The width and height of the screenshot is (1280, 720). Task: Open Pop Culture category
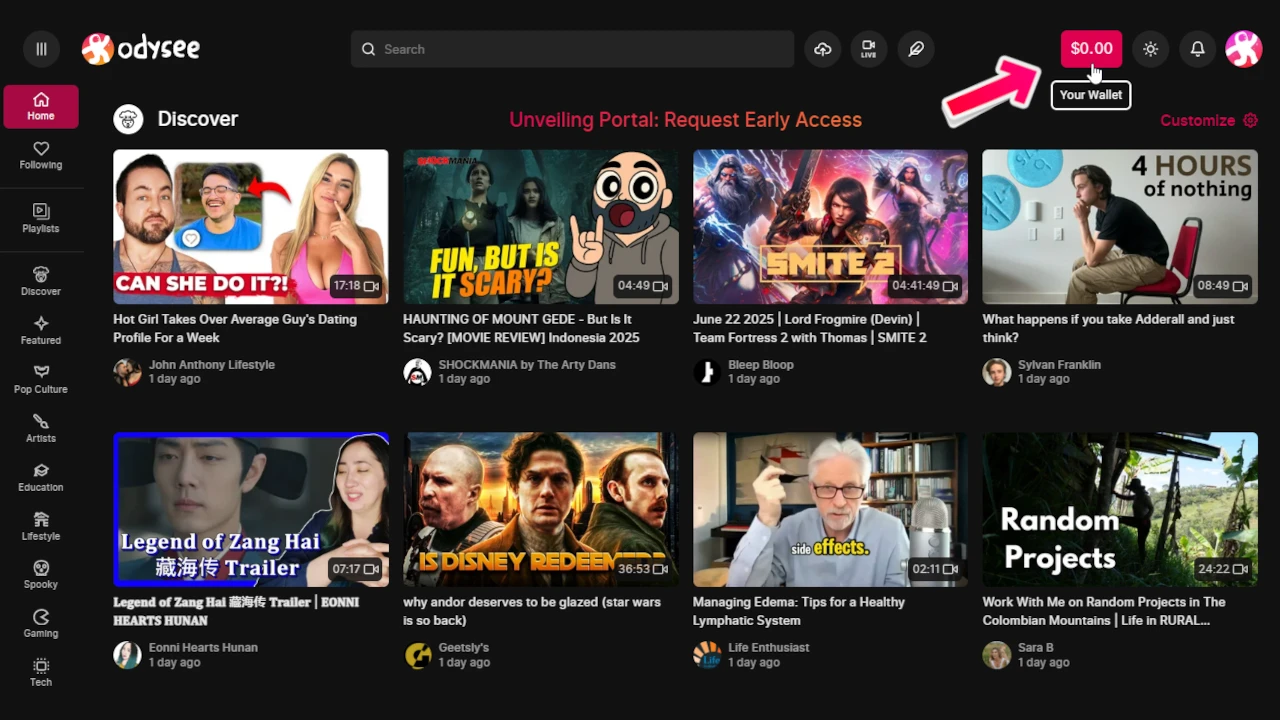point(41,380)
